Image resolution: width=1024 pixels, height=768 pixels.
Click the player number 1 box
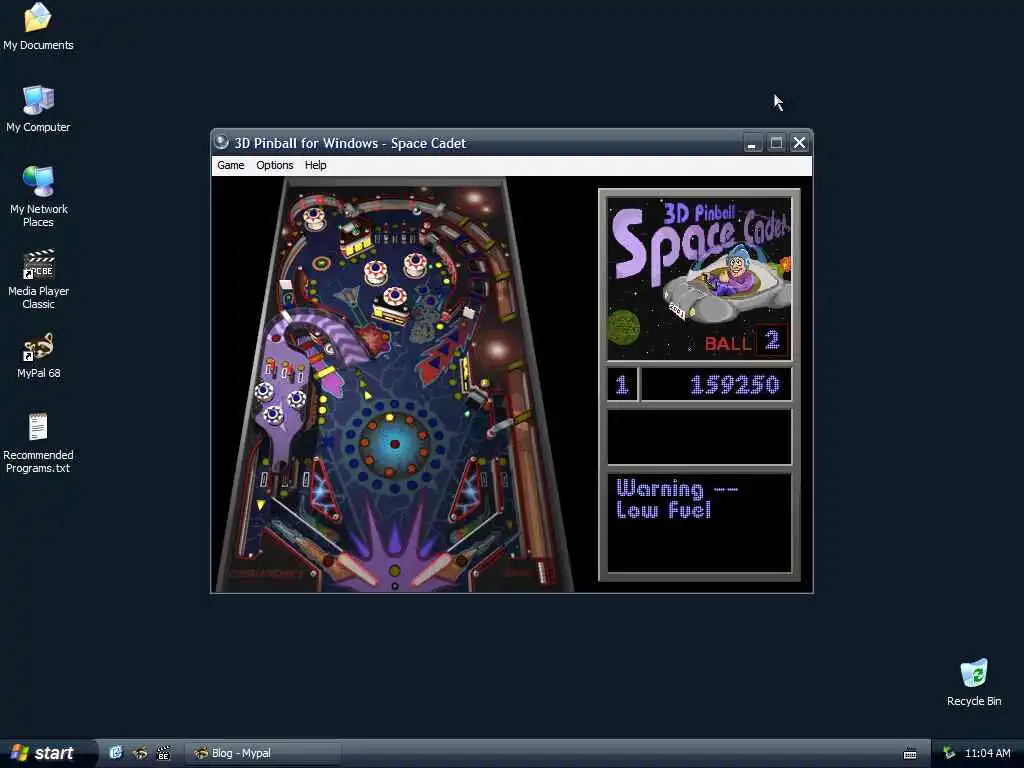(622, 385)
